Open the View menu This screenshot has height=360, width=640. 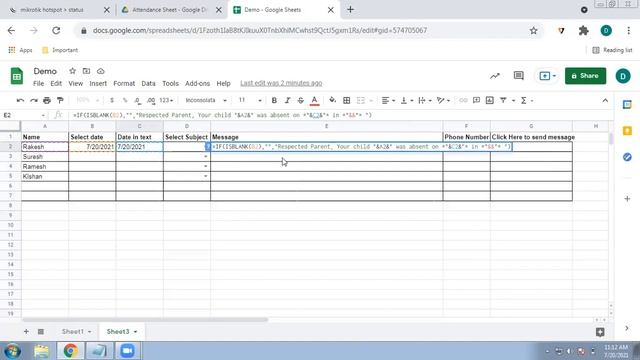(x=76, y=83)
